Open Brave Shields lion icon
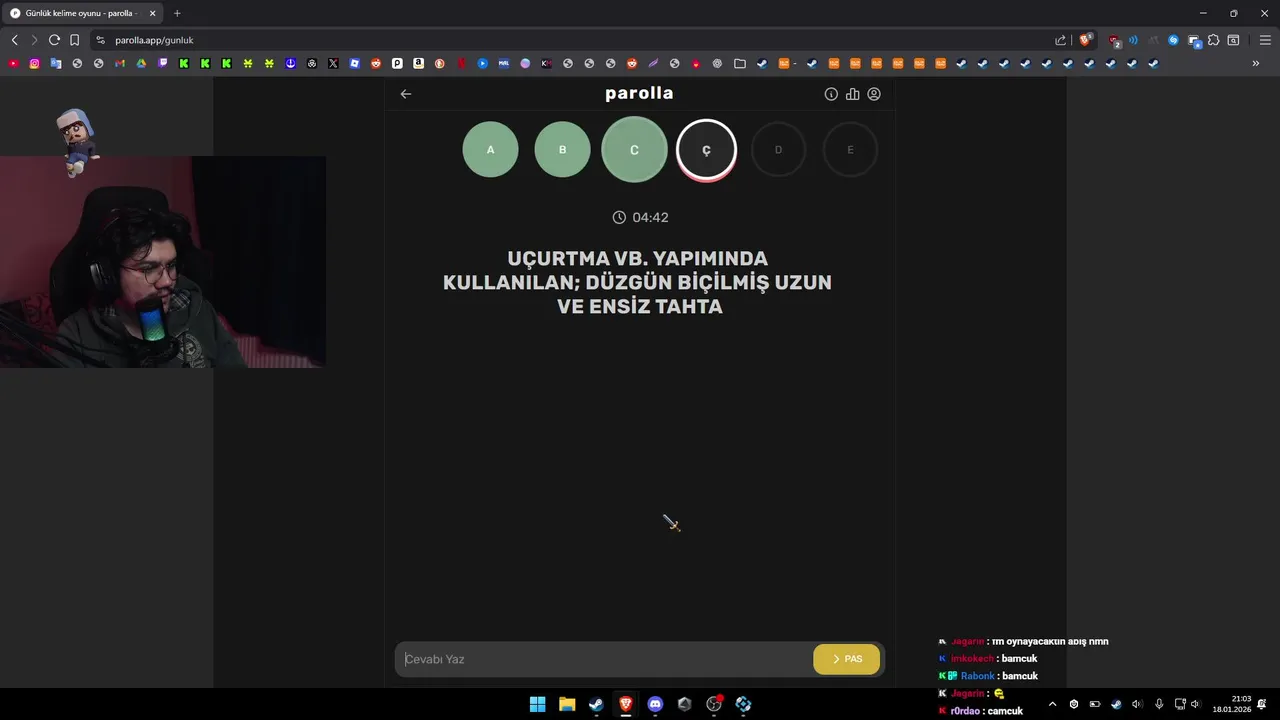This screenshot has height=720, width=1280. tap(1086, 40)
